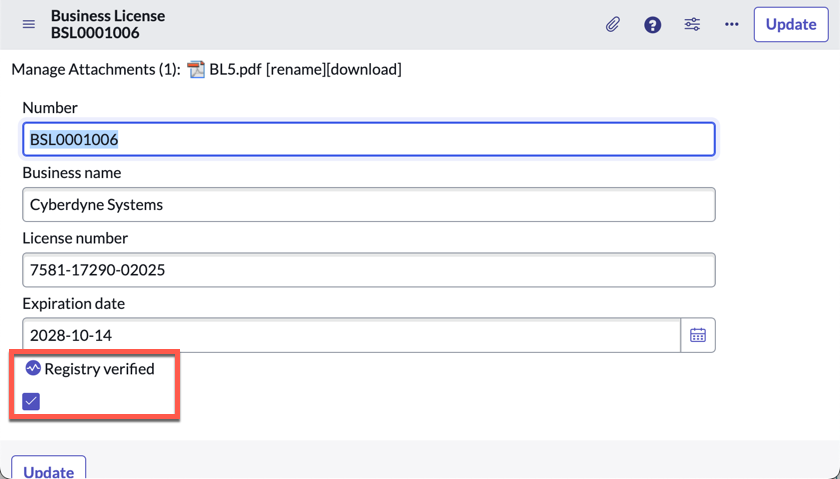Open the BL5.pdf attachment link
Screen dimensions: 840x479
[x=235, y=70]
